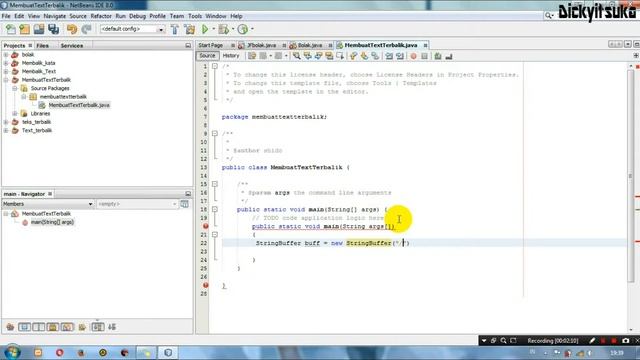Click the Clean and Build Project icon
This screenshot has height=360, width=640.
pos(190,29)
